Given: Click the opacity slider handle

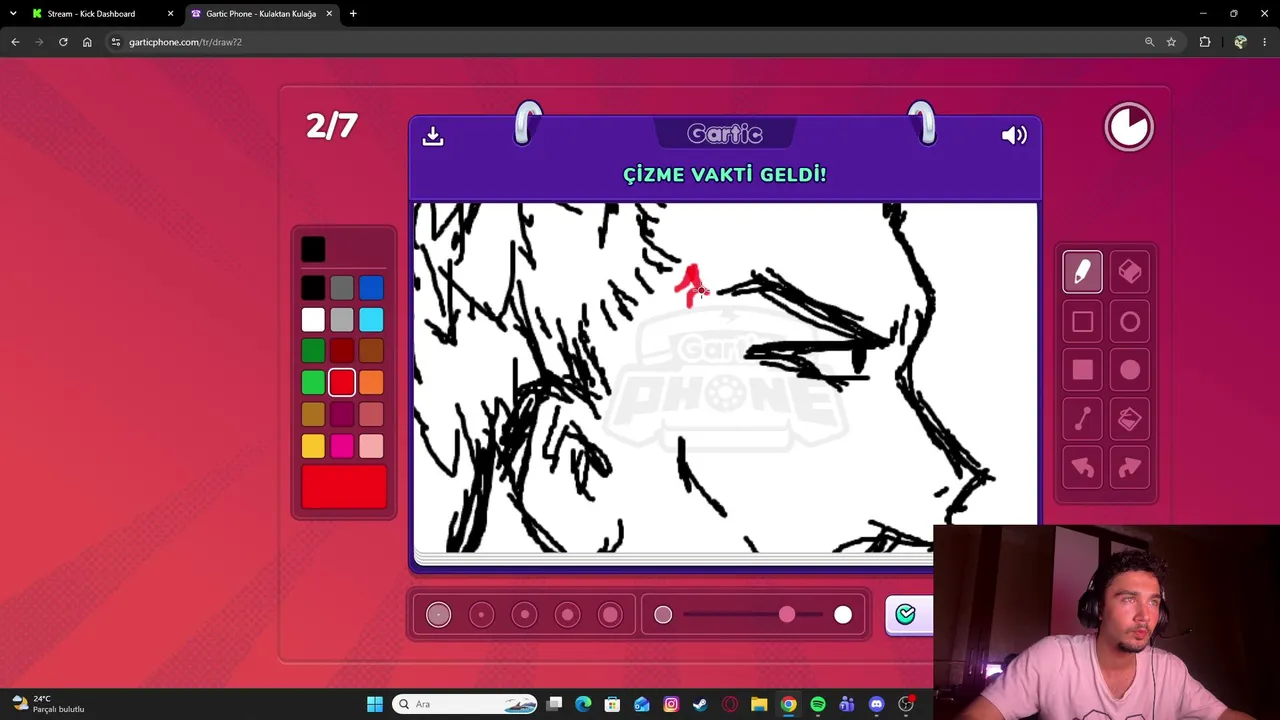Looking at the screenshot, I should [787, 615].
